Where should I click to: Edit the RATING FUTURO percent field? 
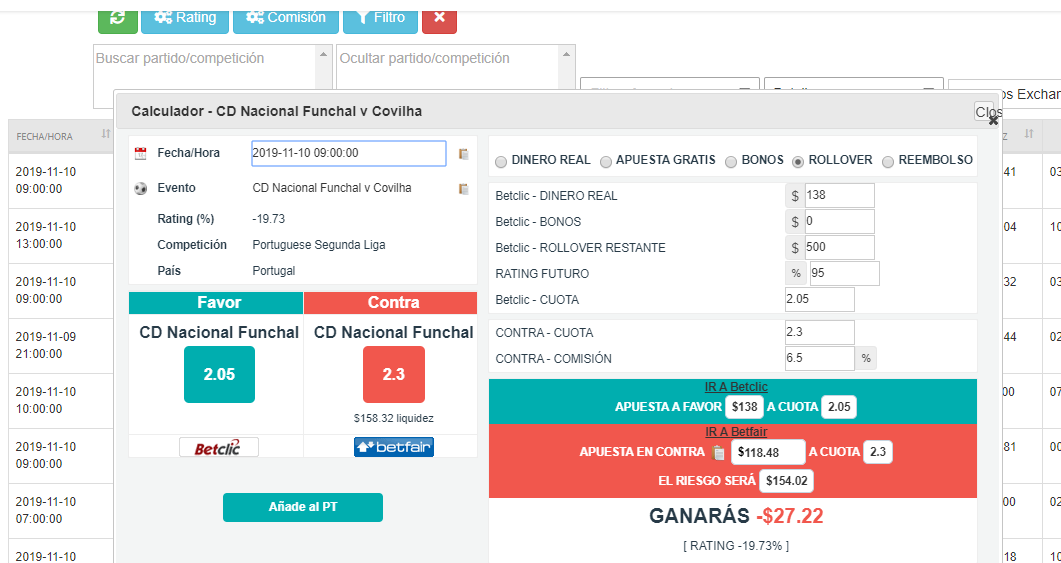[x=844, y=273]
